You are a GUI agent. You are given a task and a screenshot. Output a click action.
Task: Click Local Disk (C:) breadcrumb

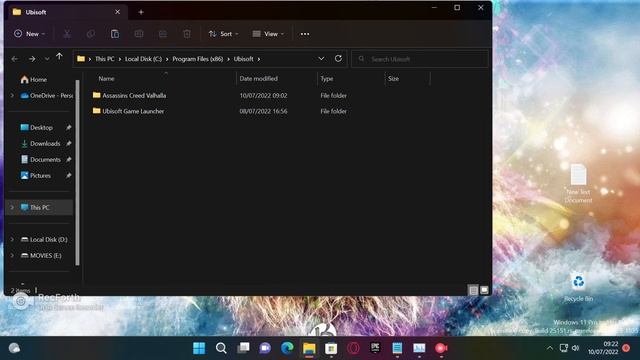coord(143,59)
